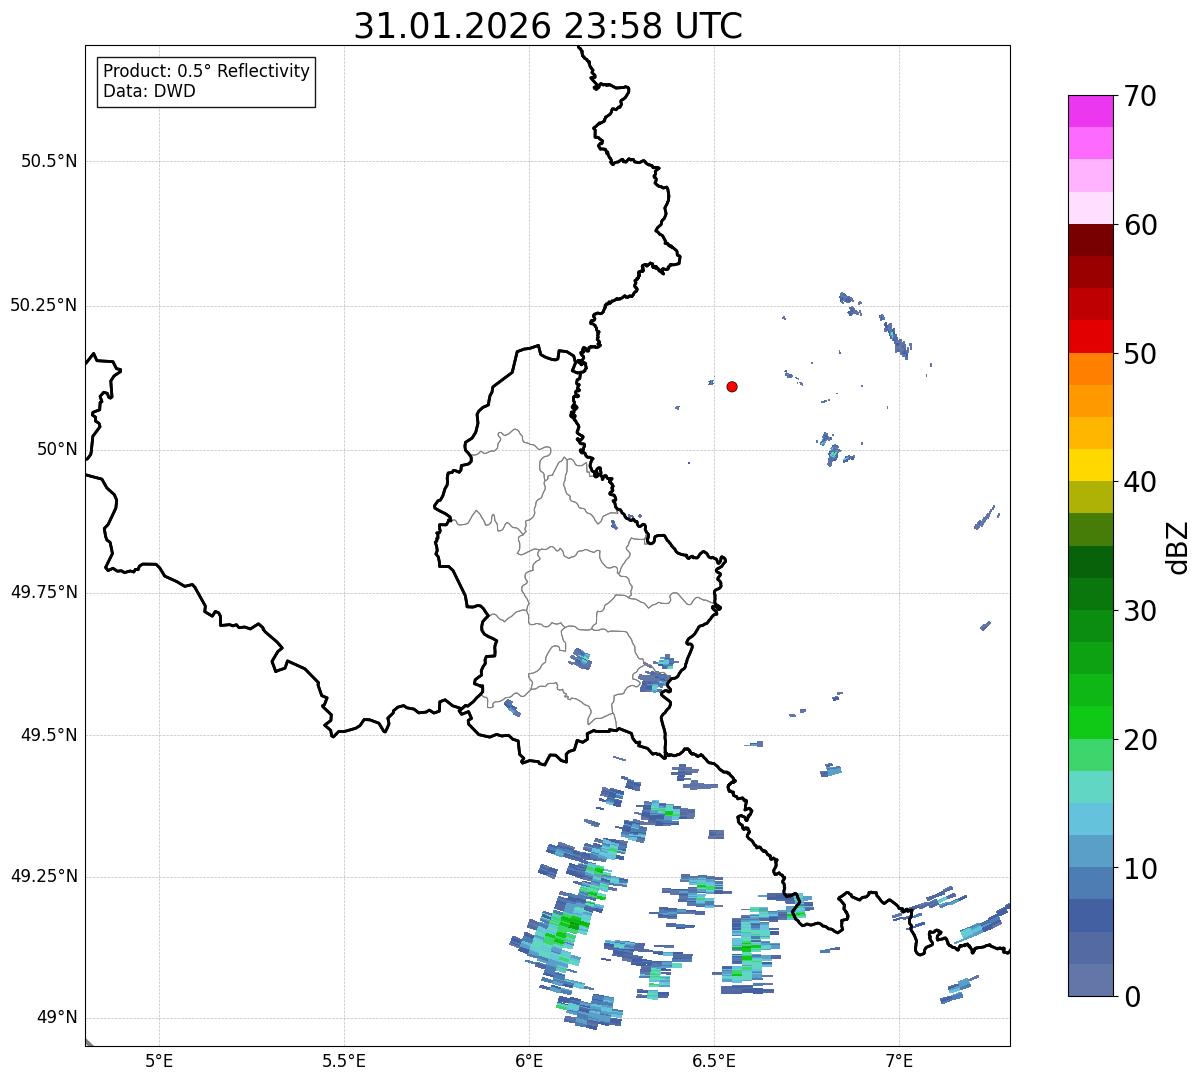Click the colorbar tick label 20
The image size is (1202, 1081).
1140,740
